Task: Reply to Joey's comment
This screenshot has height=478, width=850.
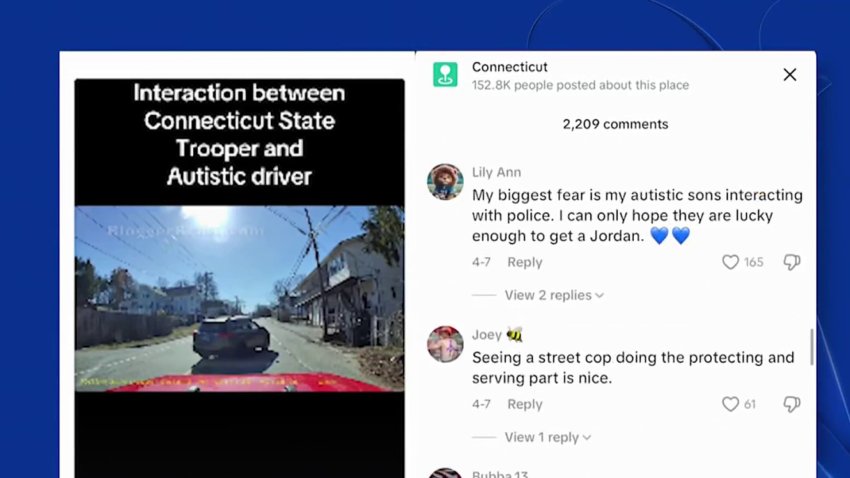Action: (x=525, y=404)
